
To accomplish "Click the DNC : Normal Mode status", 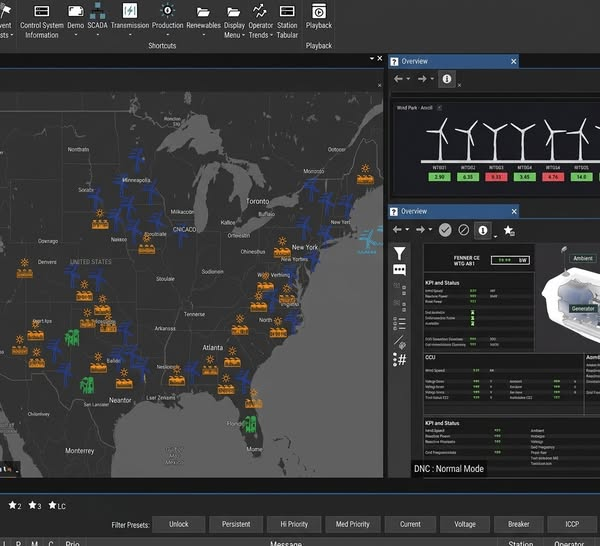I will pos(448,469).
